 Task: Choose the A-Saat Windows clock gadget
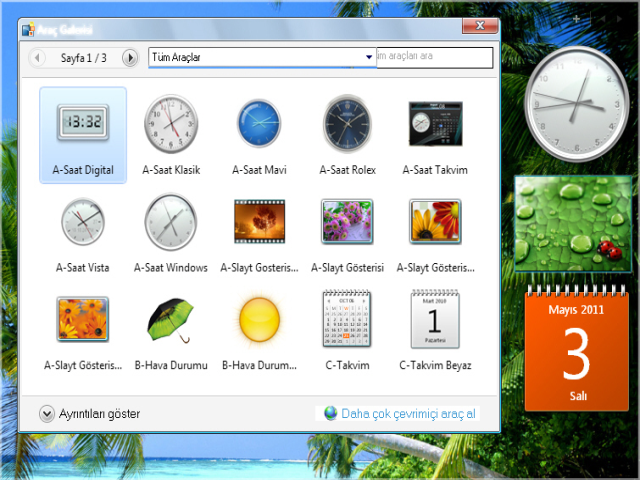click(x=171, y=233)
